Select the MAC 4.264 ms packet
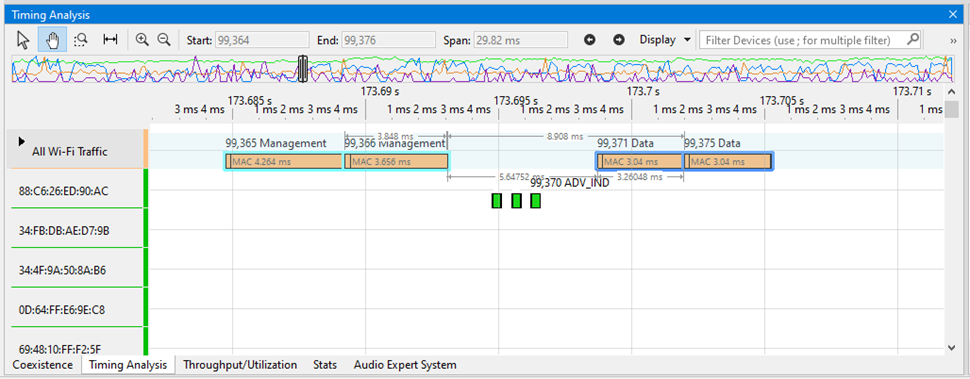The height and width of the screenshot is (379, 970). tap(284, 161)
